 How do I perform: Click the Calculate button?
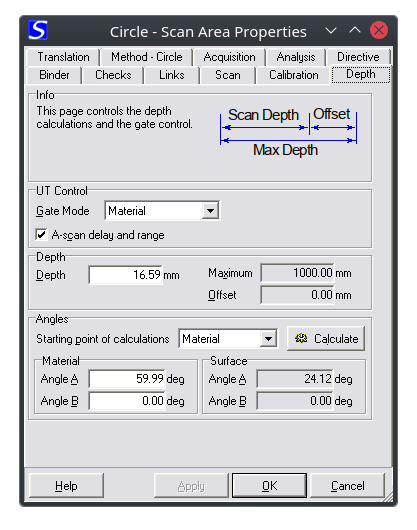(326, 338)
